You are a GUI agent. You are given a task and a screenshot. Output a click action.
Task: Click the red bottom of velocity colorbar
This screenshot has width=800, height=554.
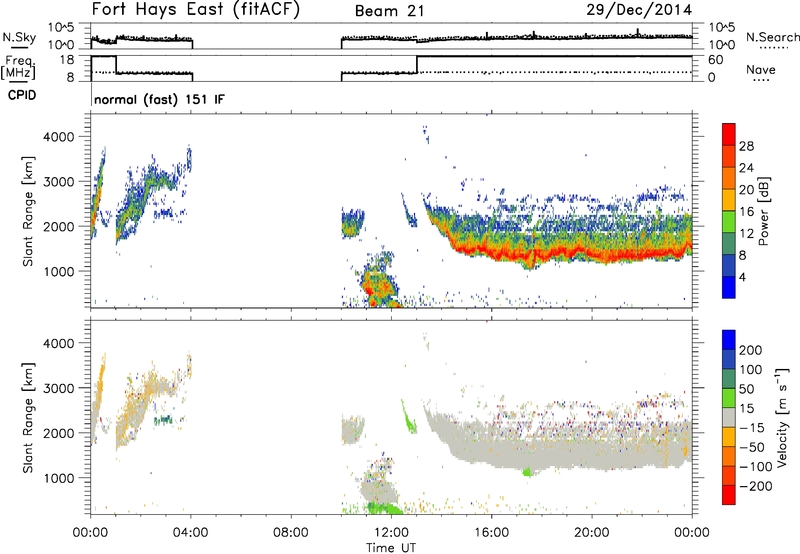click(x=729, y=495)
